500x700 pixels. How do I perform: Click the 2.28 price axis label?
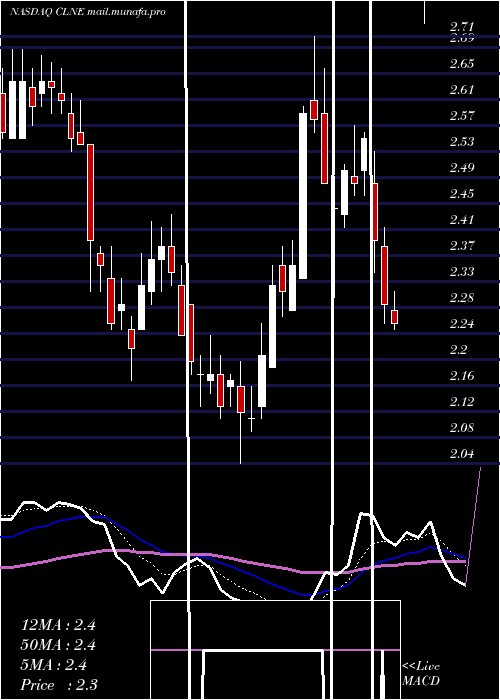(x=462, y=297)
